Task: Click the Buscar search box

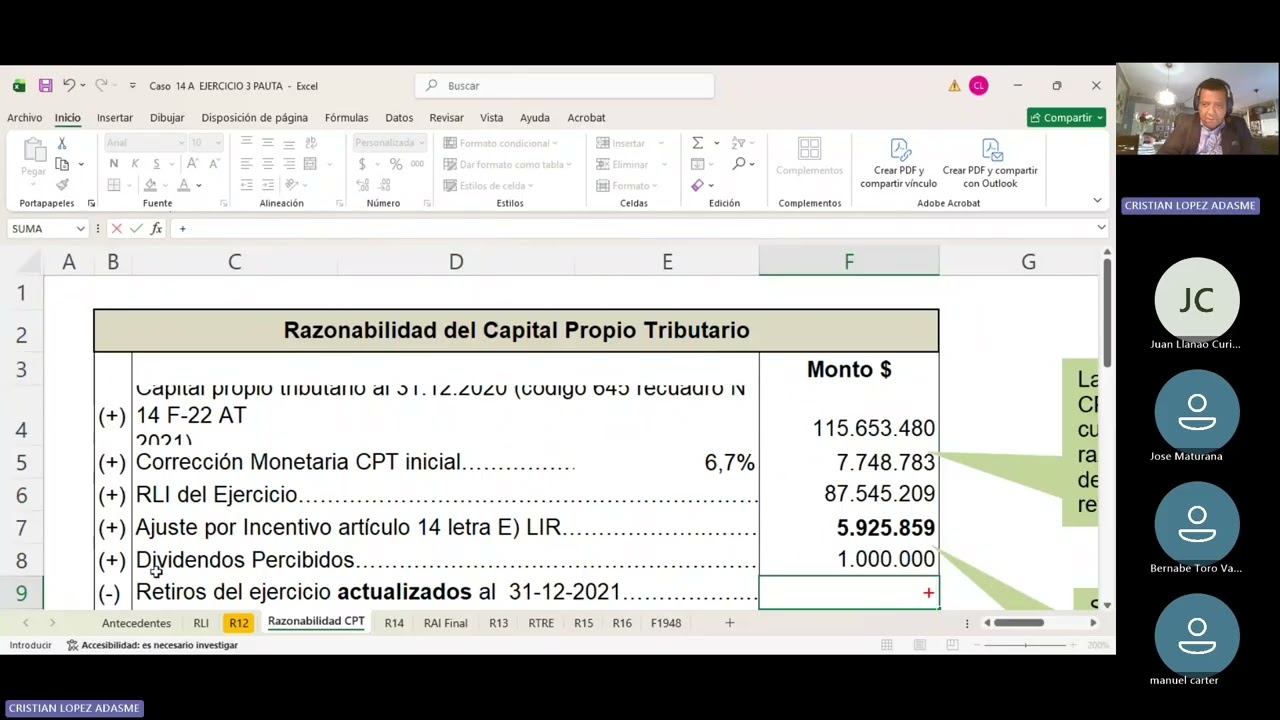Action: point(565,86)
